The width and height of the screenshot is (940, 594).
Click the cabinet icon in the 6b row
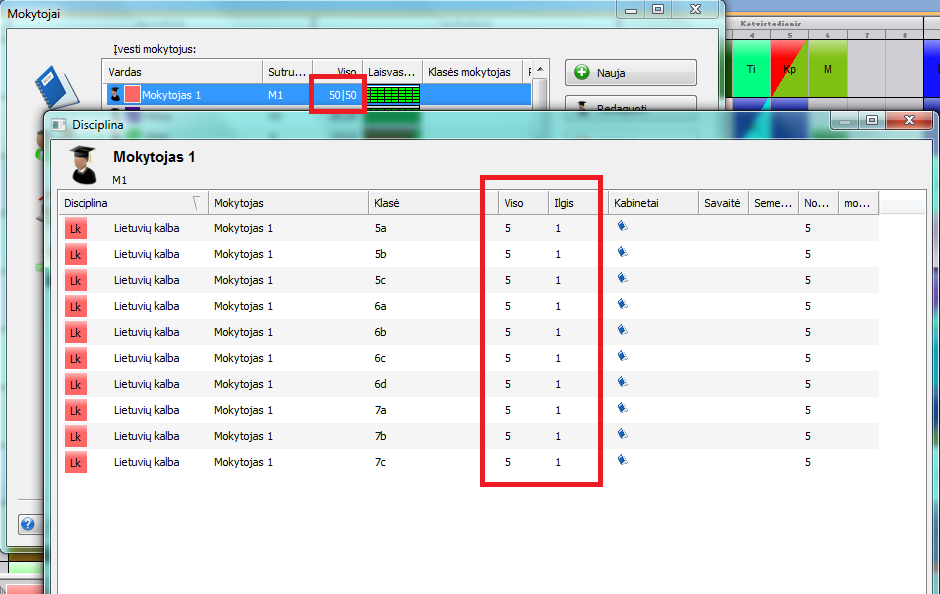622,331
